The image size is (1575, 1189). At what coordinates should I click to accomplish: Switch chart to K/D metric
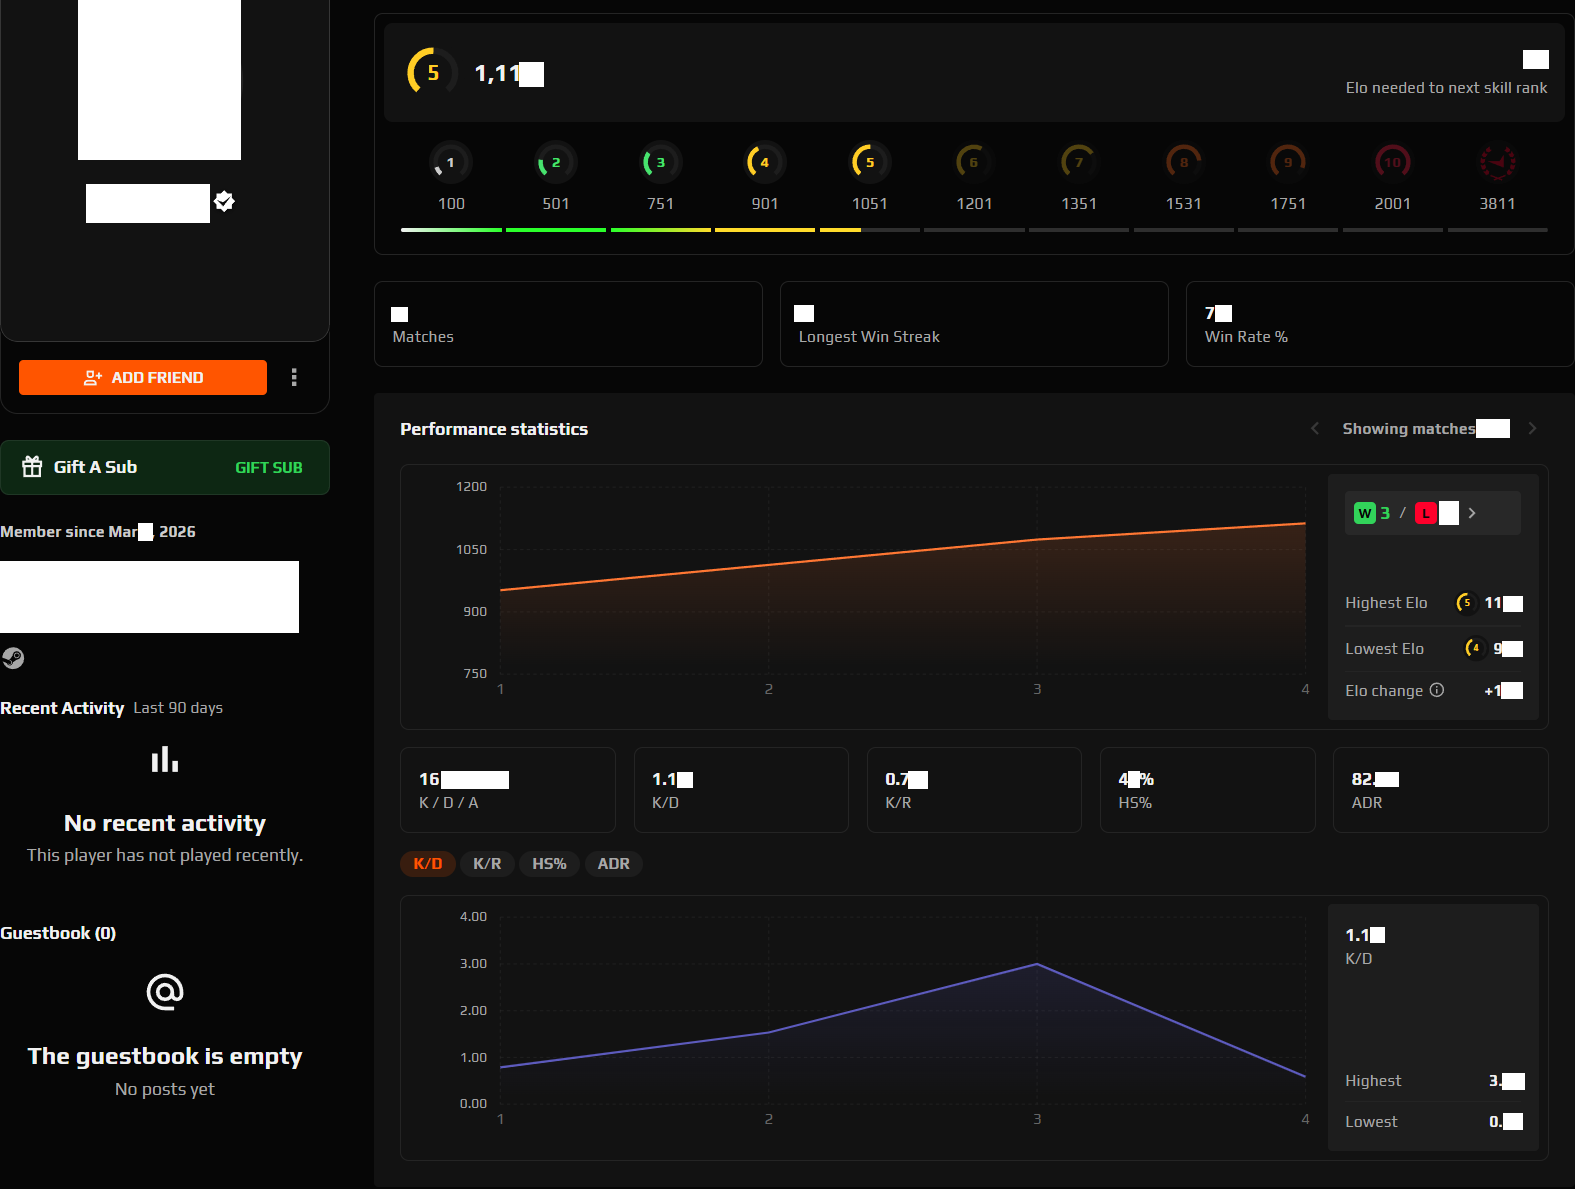(428, 864)
